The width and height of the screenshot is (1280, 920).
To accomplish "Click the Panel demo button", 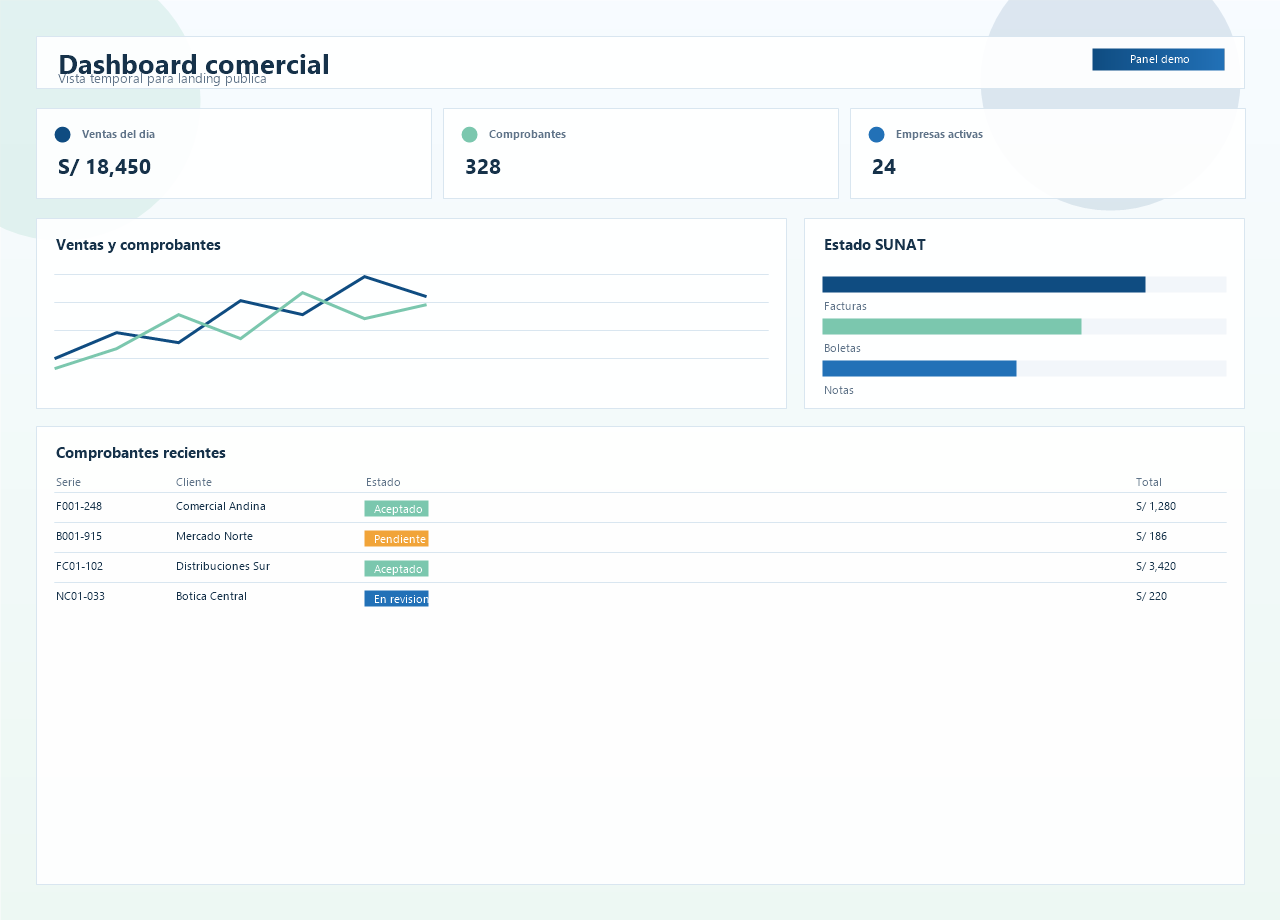I will coord(1158,59).
